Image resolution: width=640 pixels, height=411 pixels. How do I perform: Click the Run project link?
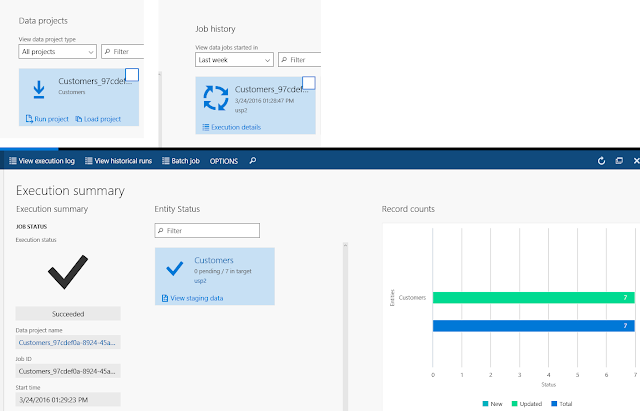pyautogui.click(x=47, y=119)
